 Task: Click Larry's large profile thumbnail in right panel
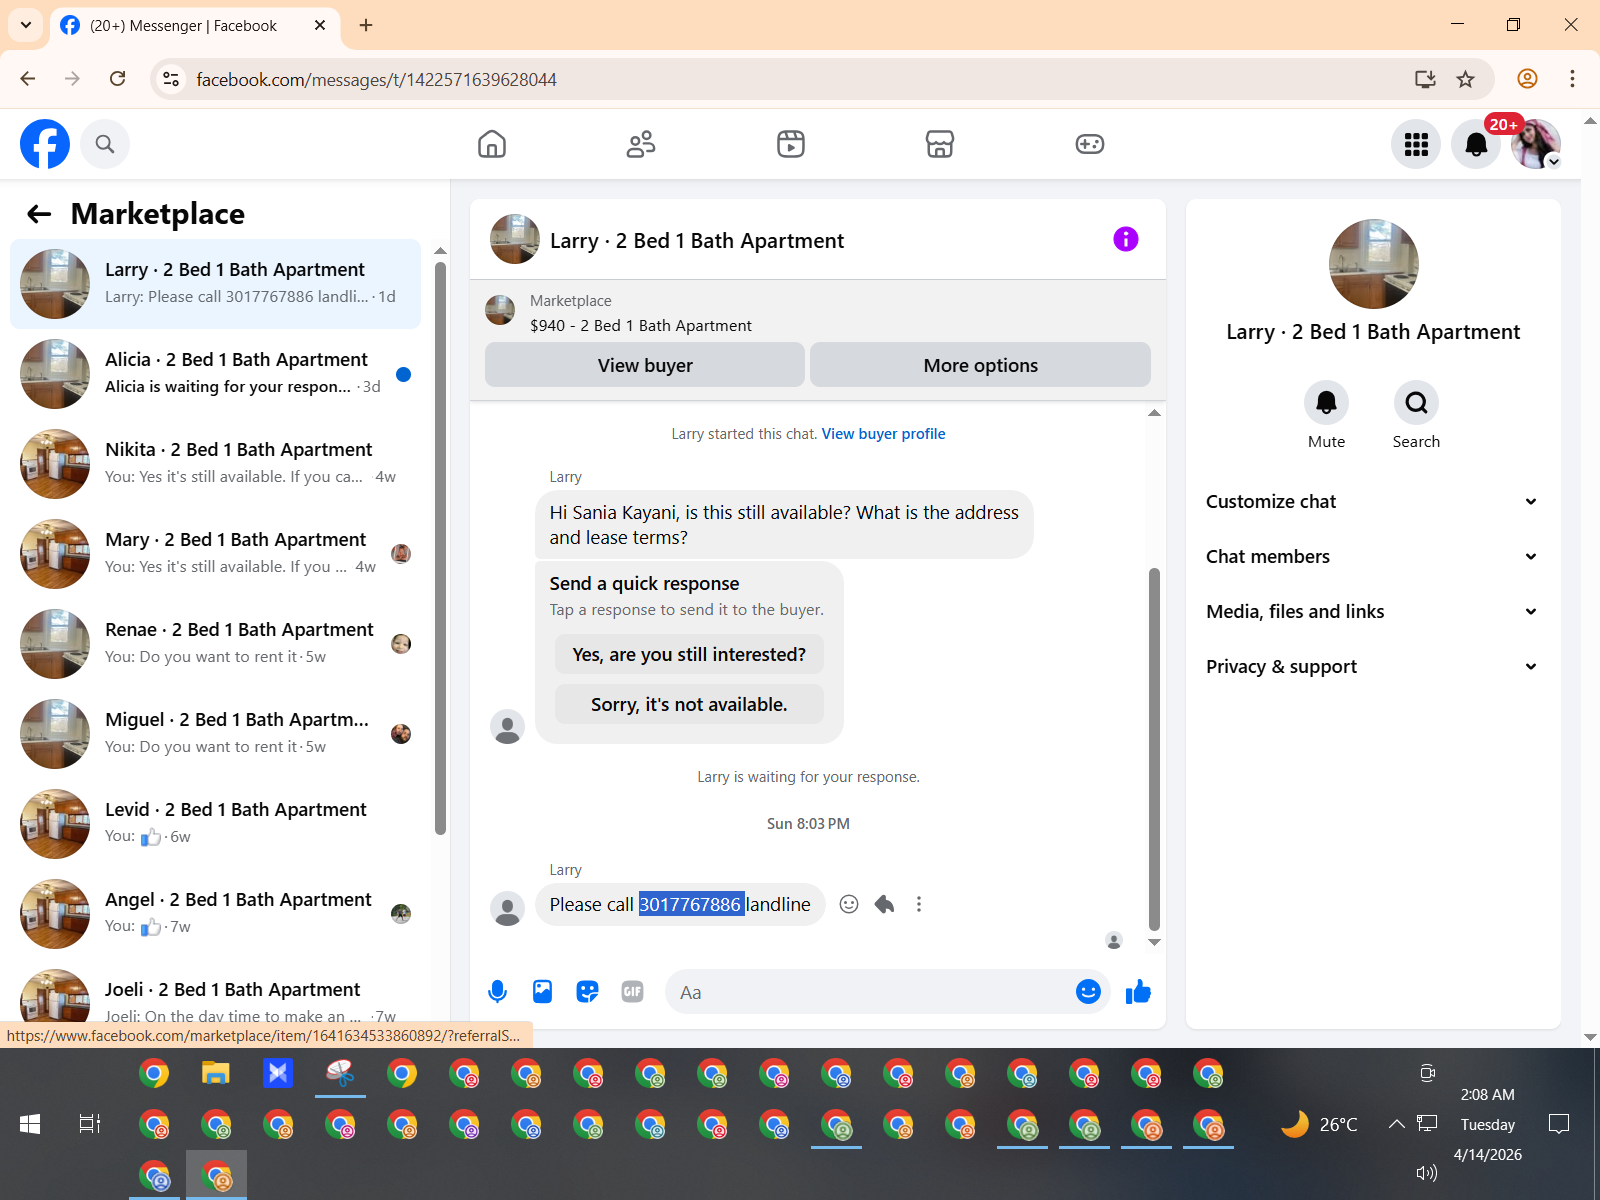coord(1373,264)
